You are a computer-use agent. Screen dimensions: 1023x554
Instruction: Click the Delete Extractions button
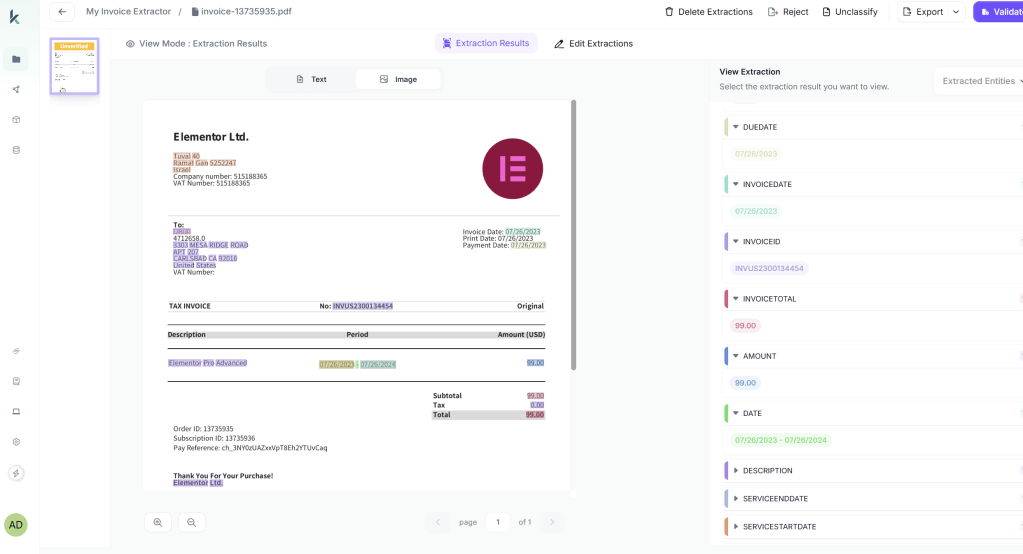[x=709, y=12]
